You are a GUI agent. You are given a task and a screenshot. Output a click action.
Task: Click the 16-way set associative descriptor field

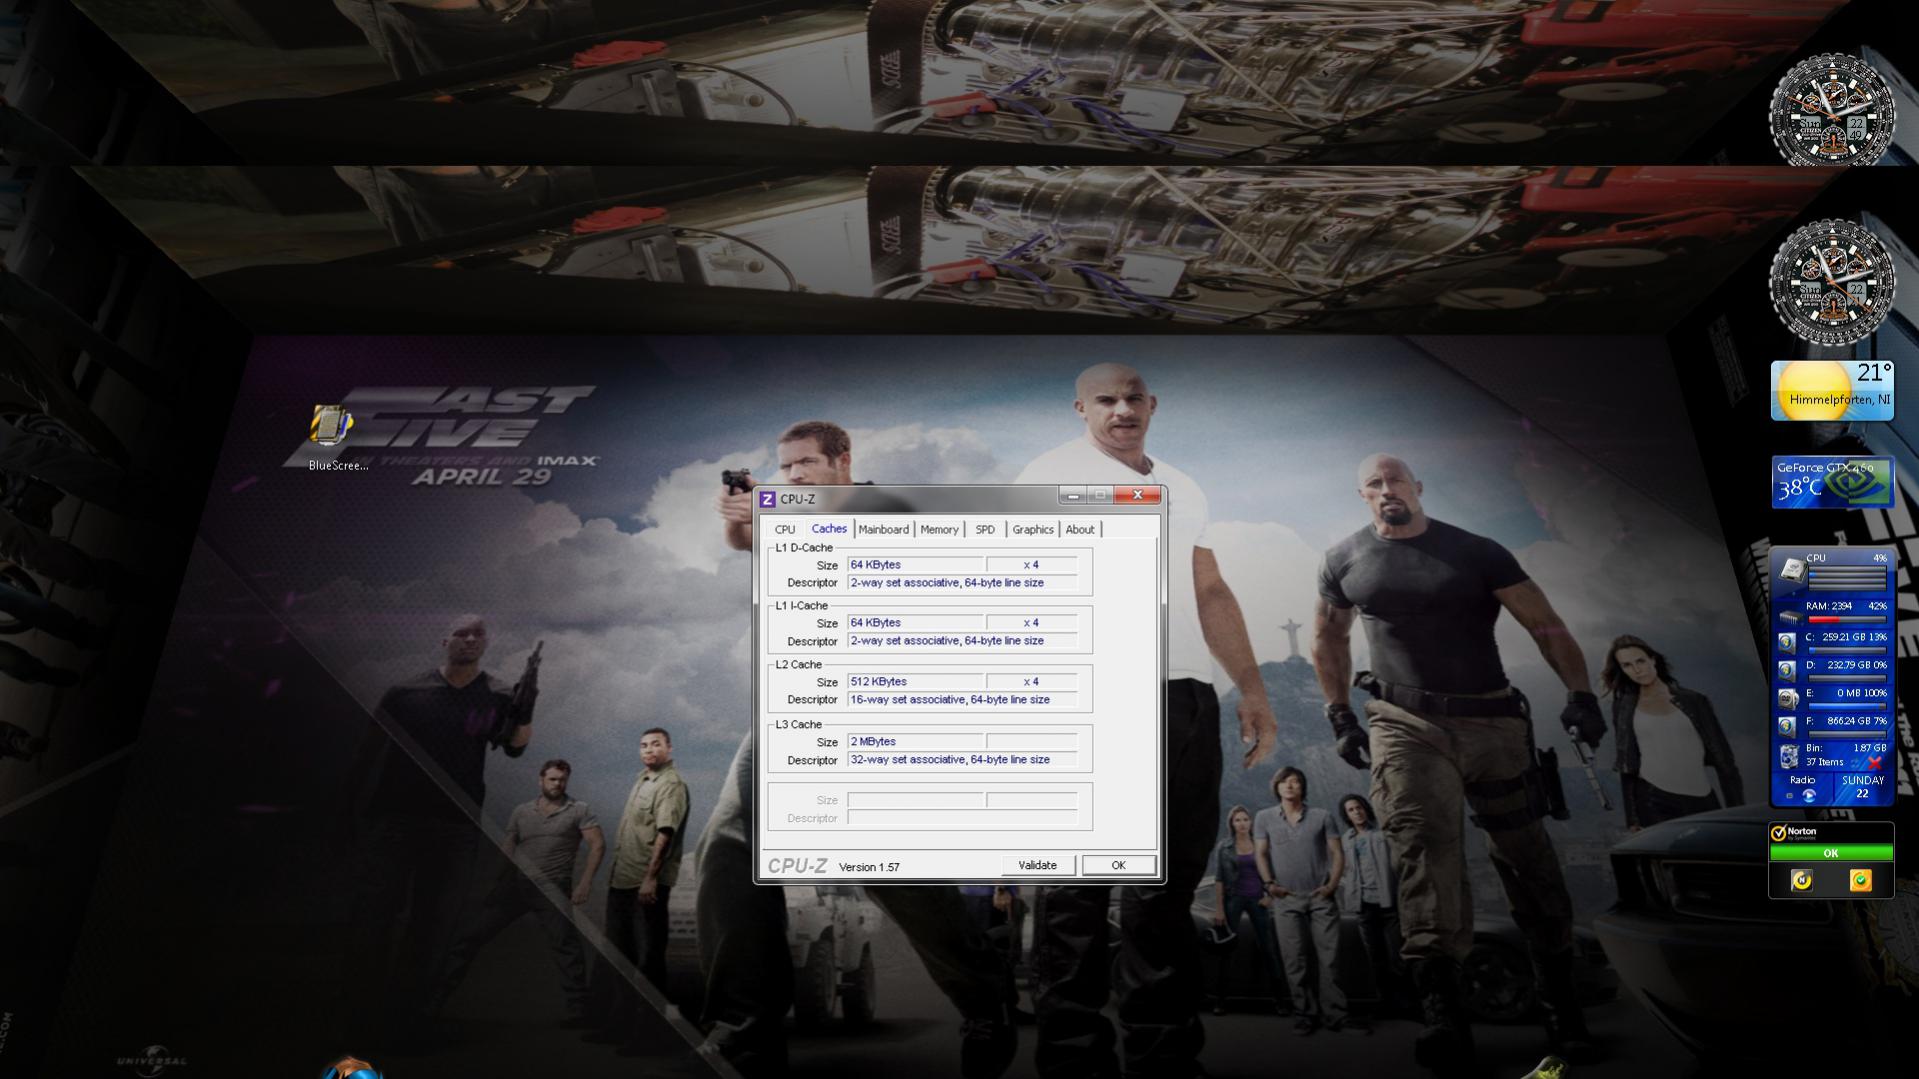click(x=962, y=700)
